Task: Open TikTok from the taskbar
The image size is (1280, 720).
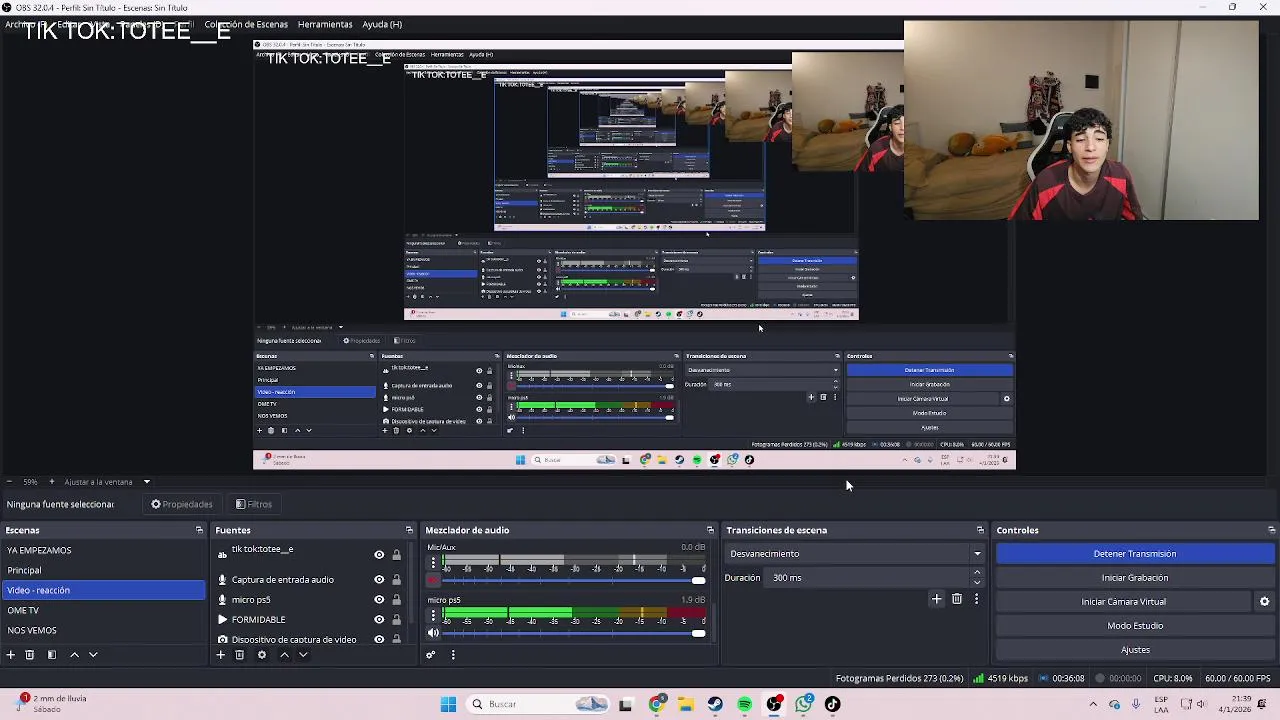Action: [833, 704]
